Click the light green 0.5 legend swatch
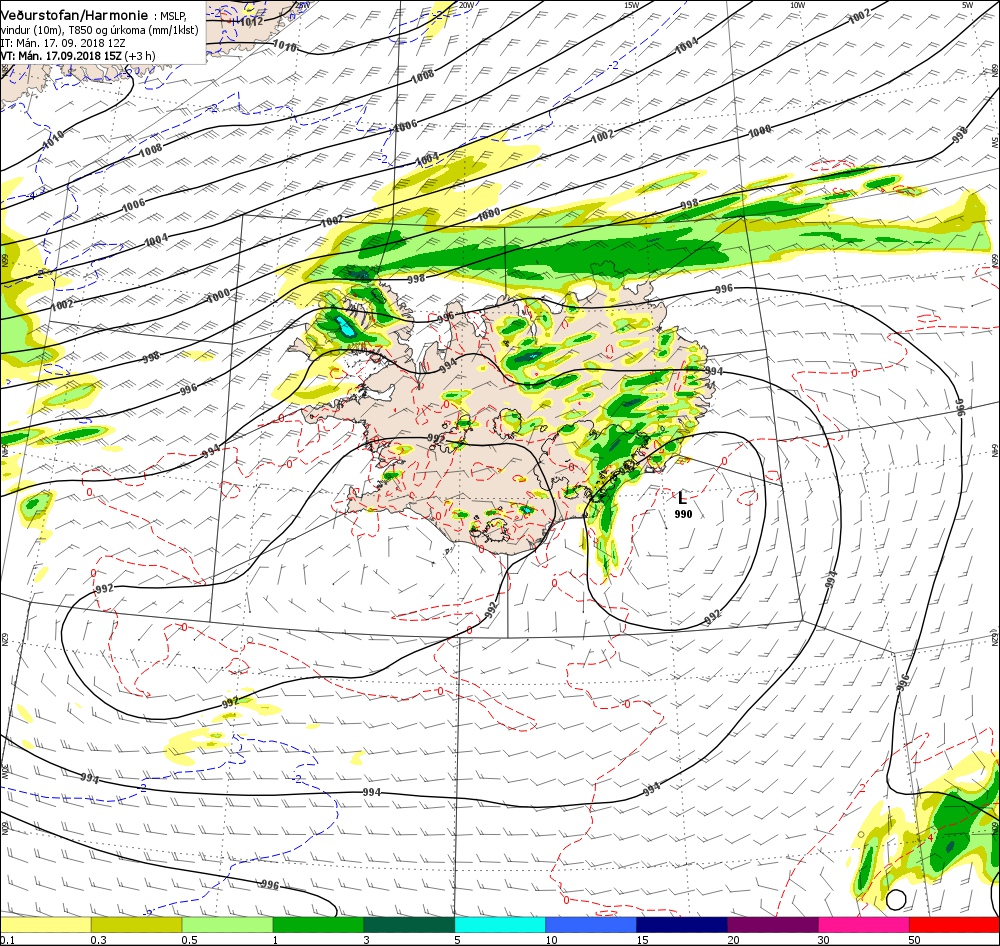 pos(227,925)
